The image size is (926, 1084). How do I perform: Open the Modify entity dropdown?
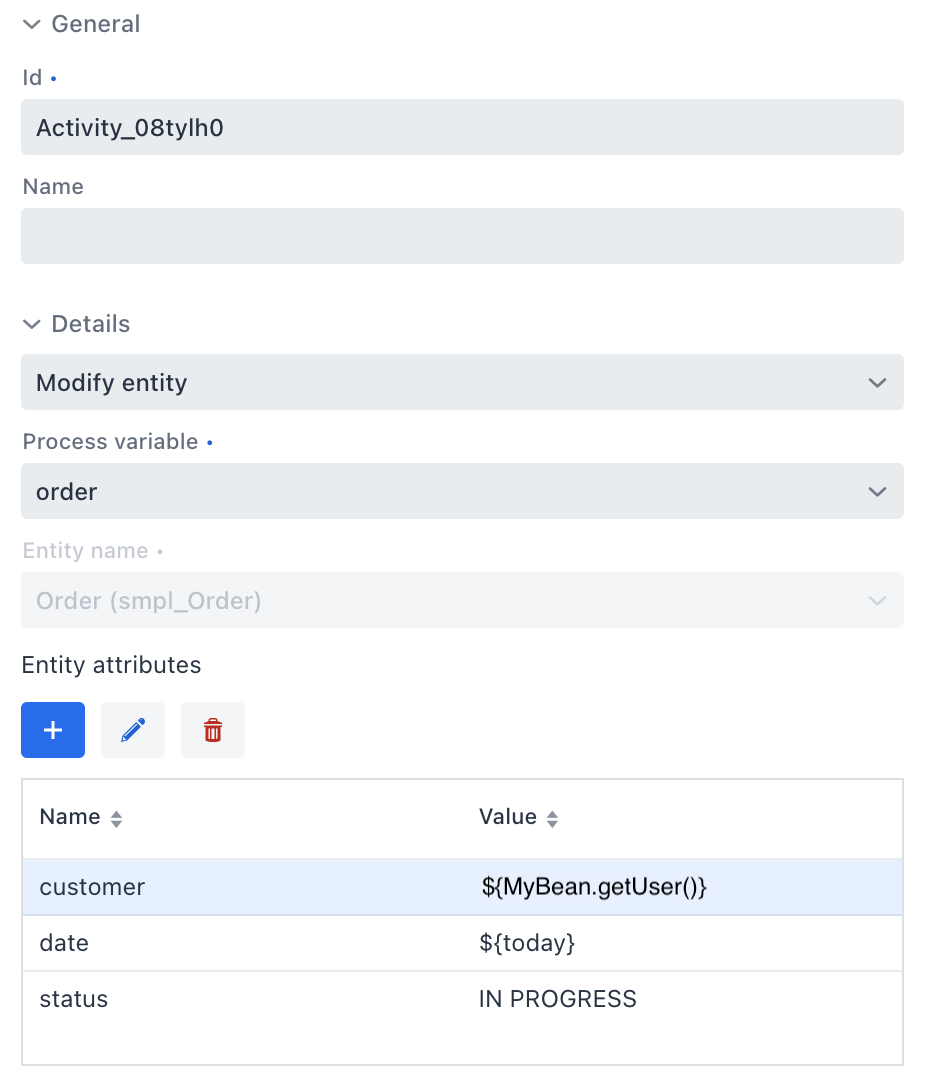tap(462, 382)
